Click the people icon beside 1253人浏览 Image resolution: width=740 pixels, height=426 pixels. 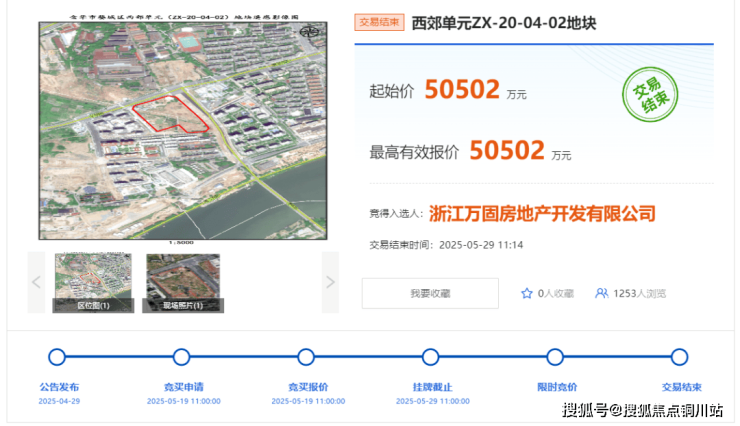click(602, 294)
